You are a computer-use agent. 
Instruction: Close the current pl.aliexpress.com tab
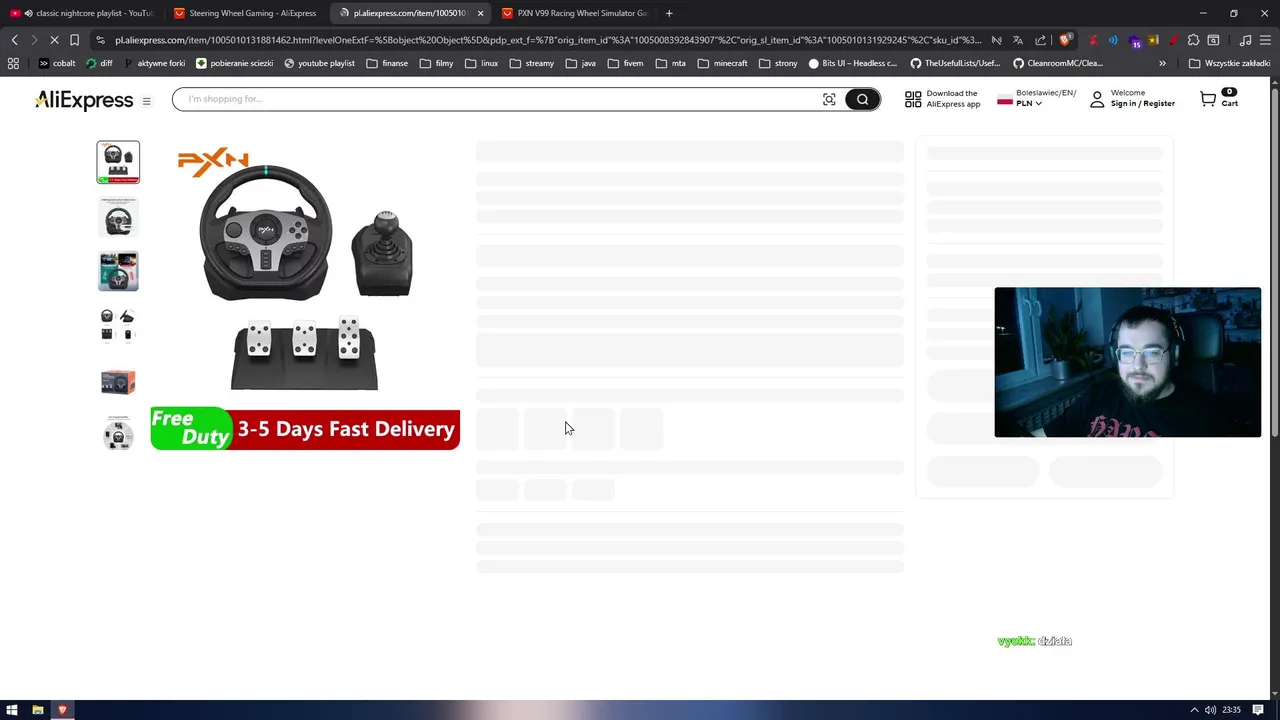480,13
